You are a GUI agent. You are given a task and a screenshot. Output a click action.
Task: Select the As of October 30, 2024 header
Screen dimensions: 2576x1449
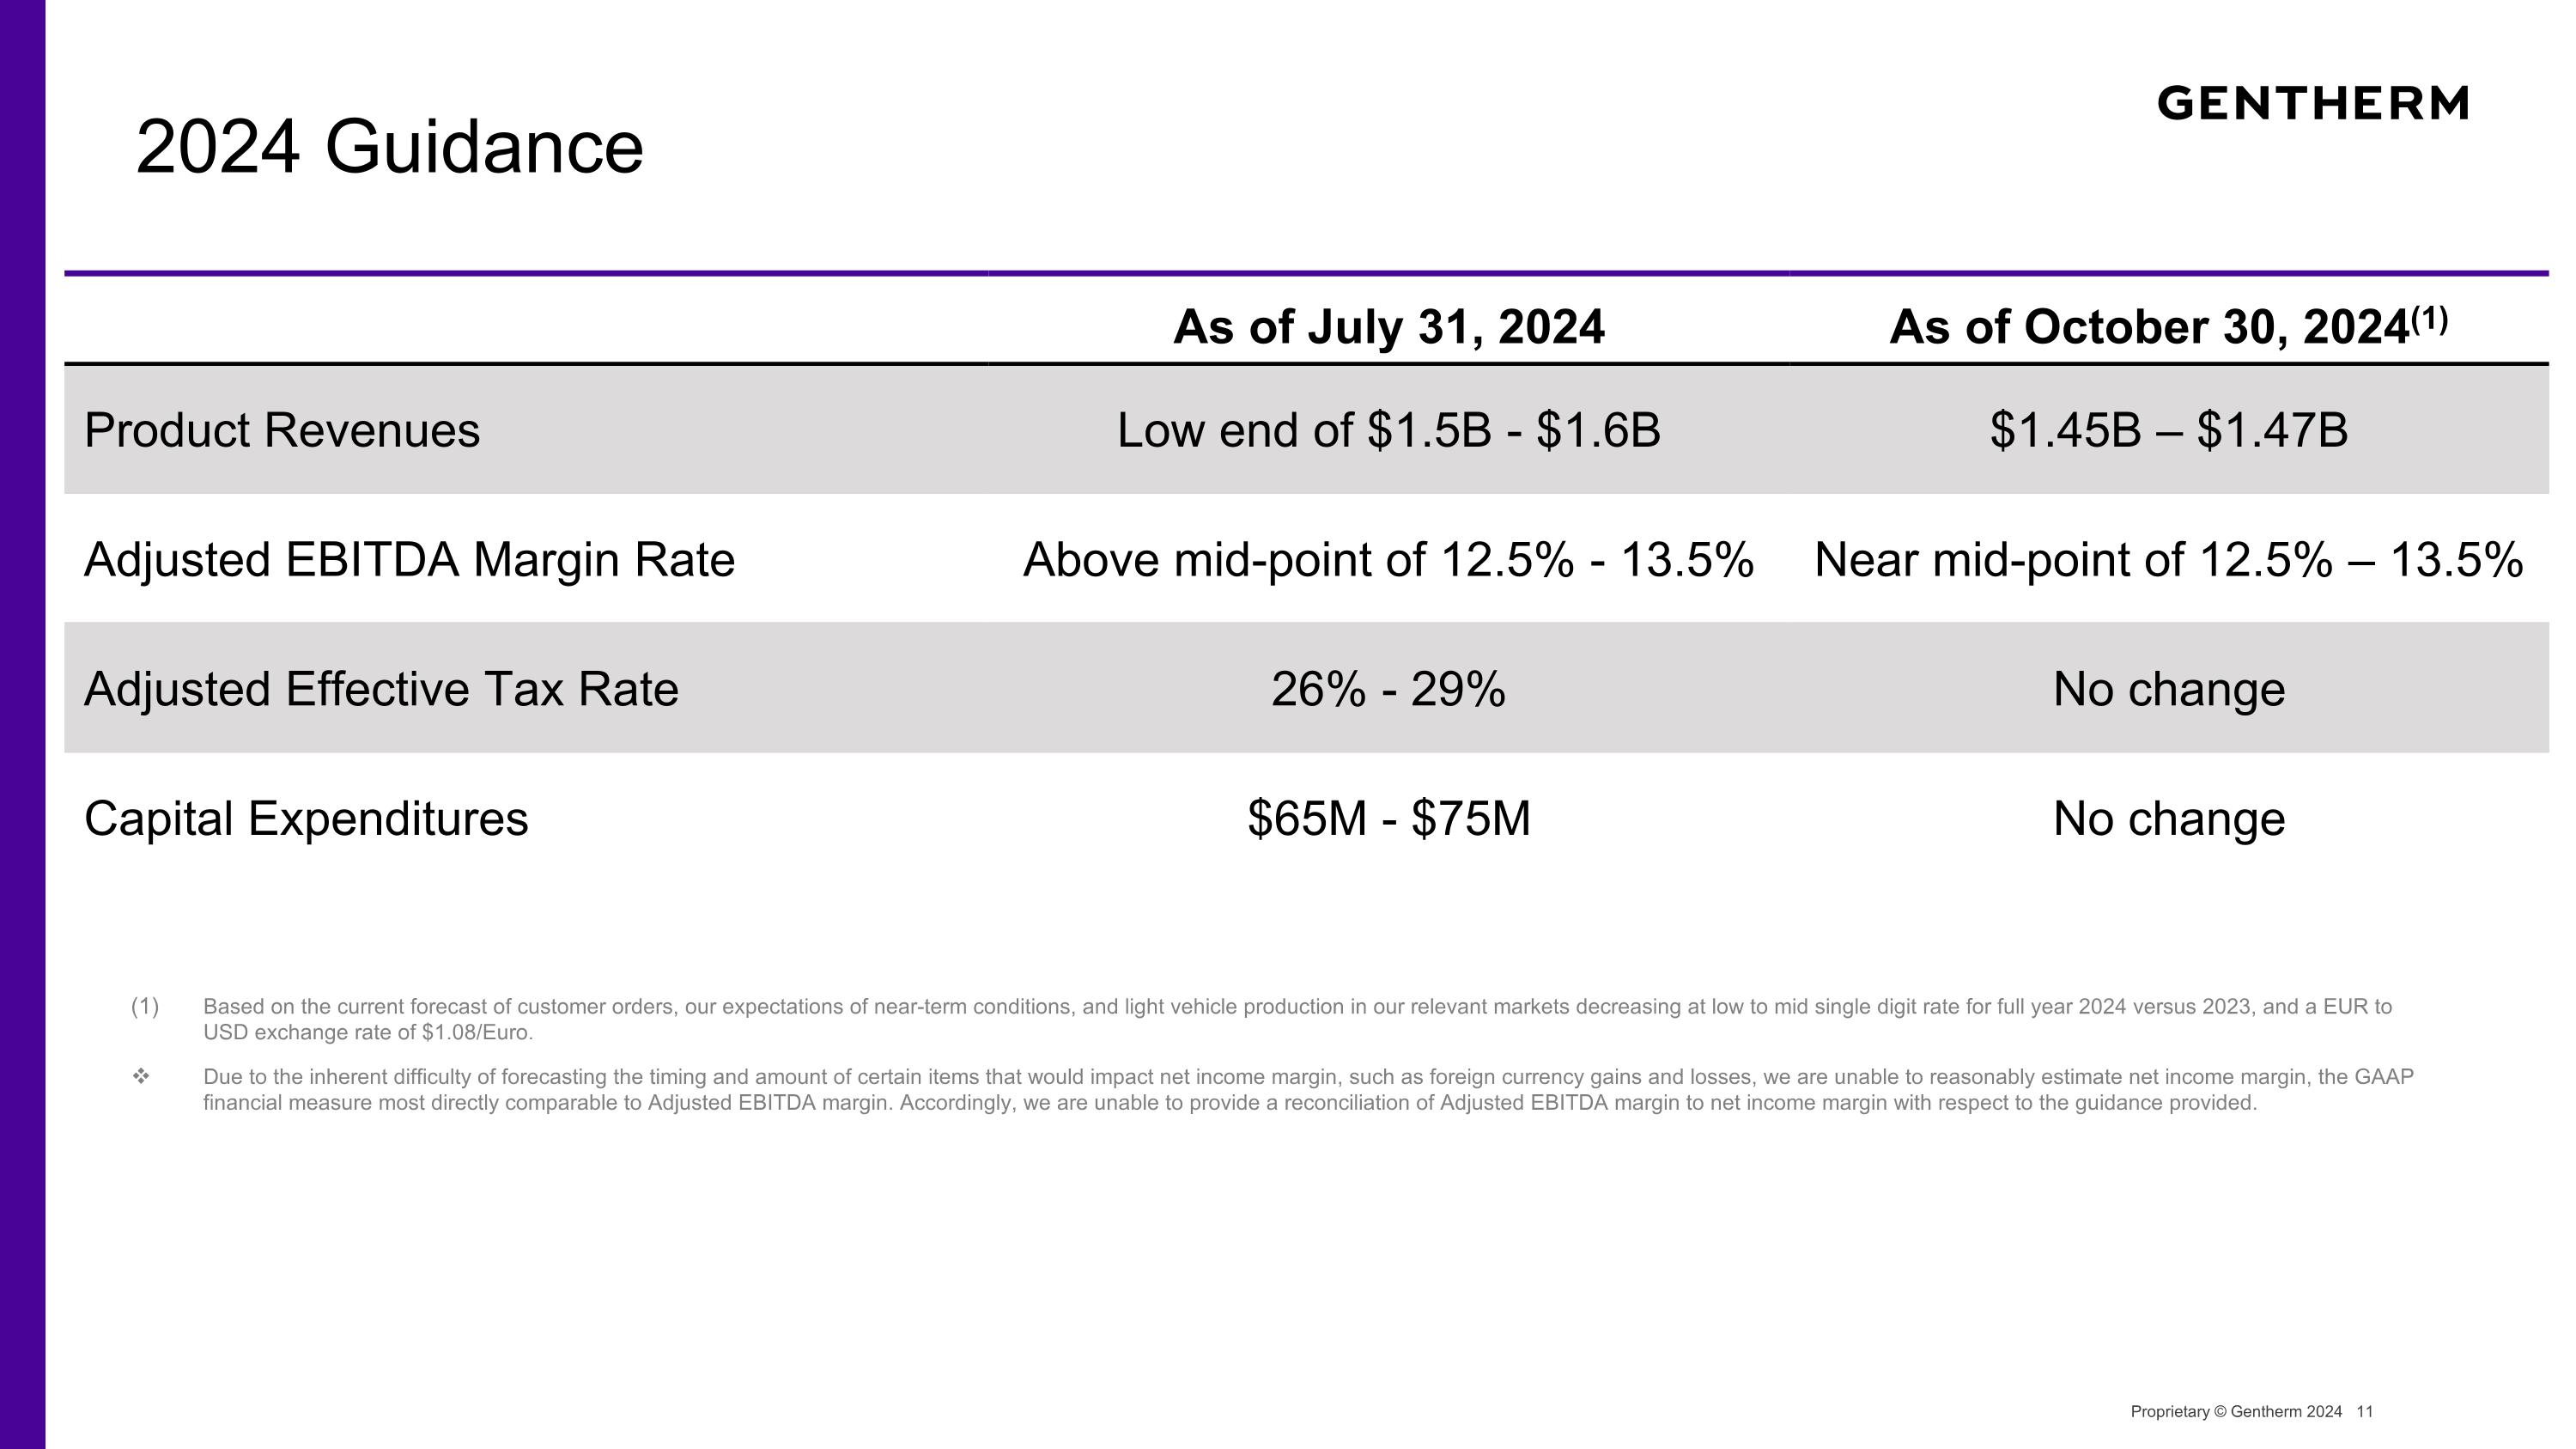point(2148,327)
